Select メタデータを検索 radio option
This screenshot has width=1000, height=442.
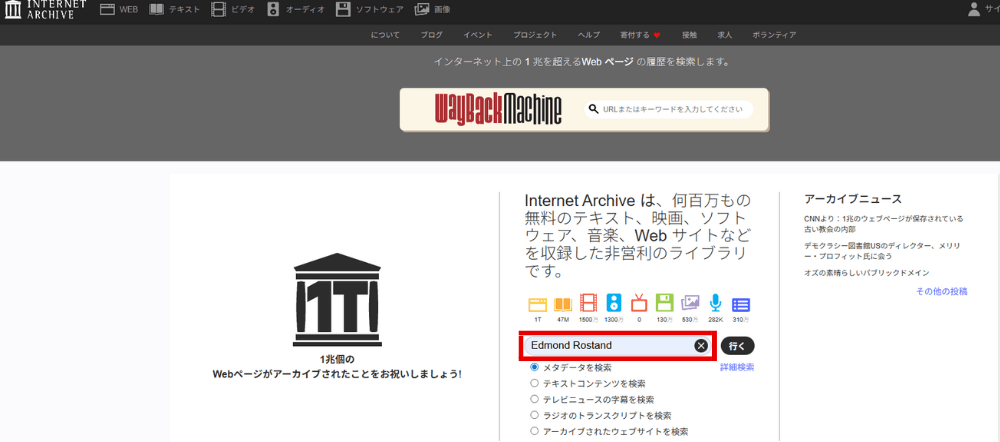tap(534, 367)
